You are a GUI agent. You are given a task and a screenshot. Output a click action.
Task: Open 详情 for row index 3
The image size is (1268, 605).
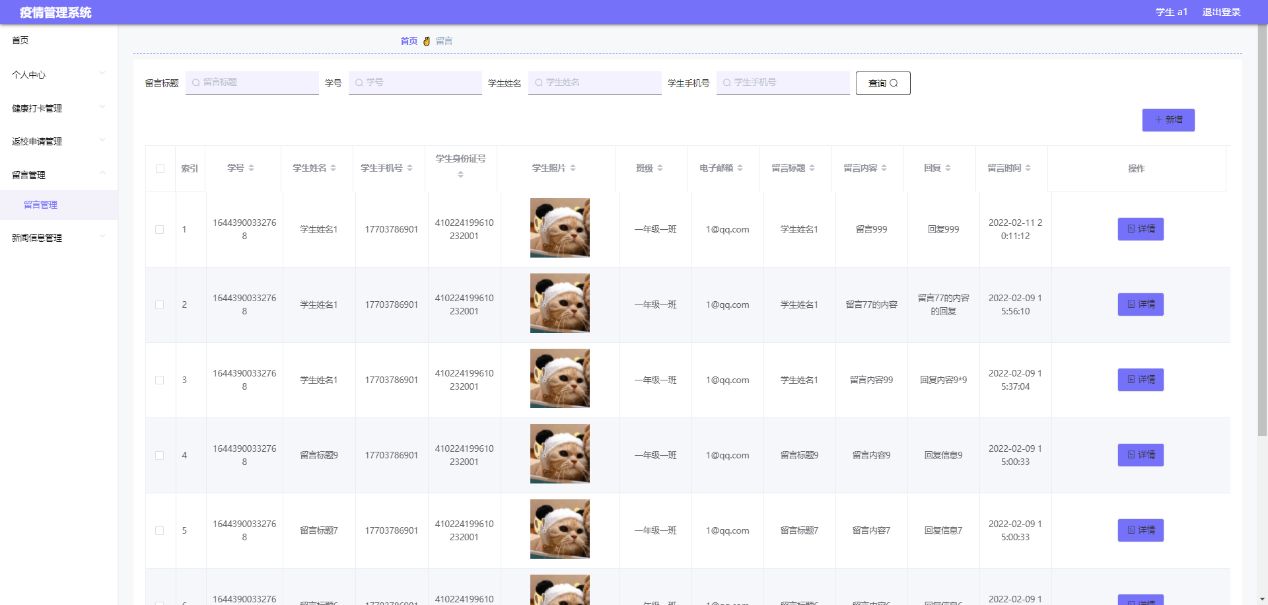coord(1140,380)
